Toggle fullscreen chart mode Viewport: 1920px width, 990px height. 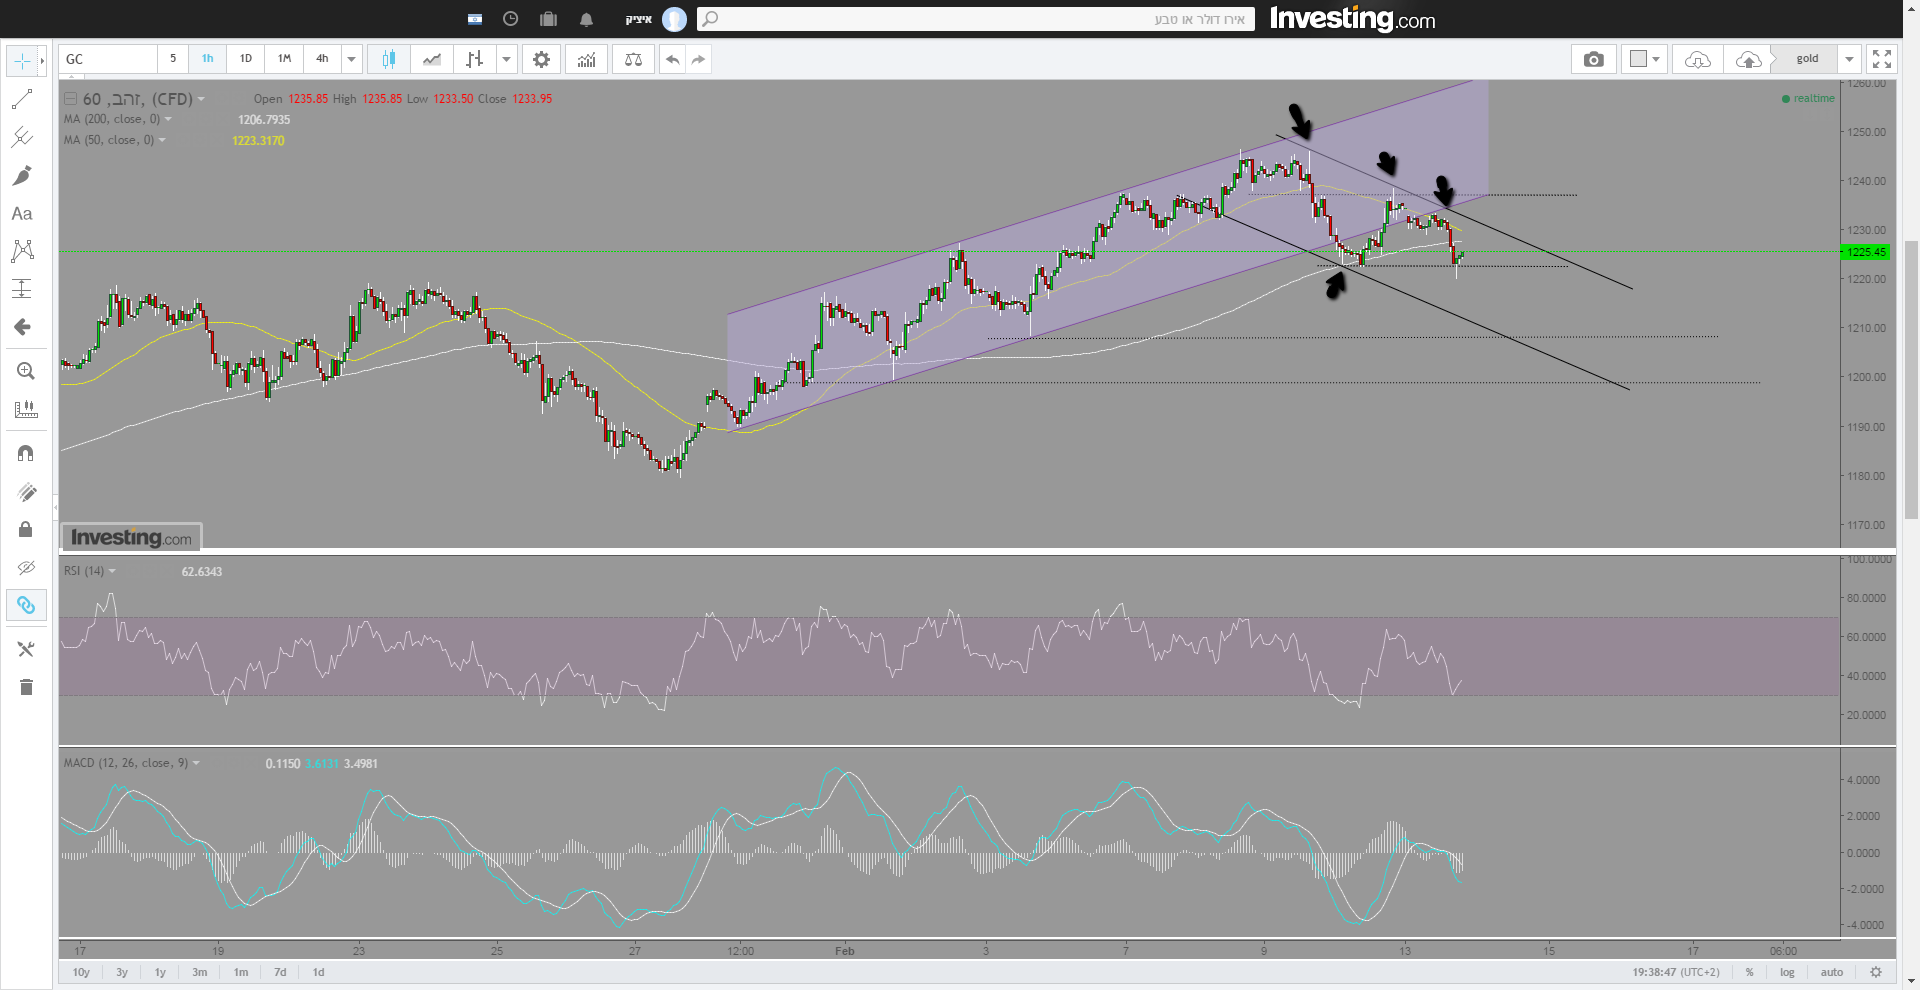(1881, 59)
